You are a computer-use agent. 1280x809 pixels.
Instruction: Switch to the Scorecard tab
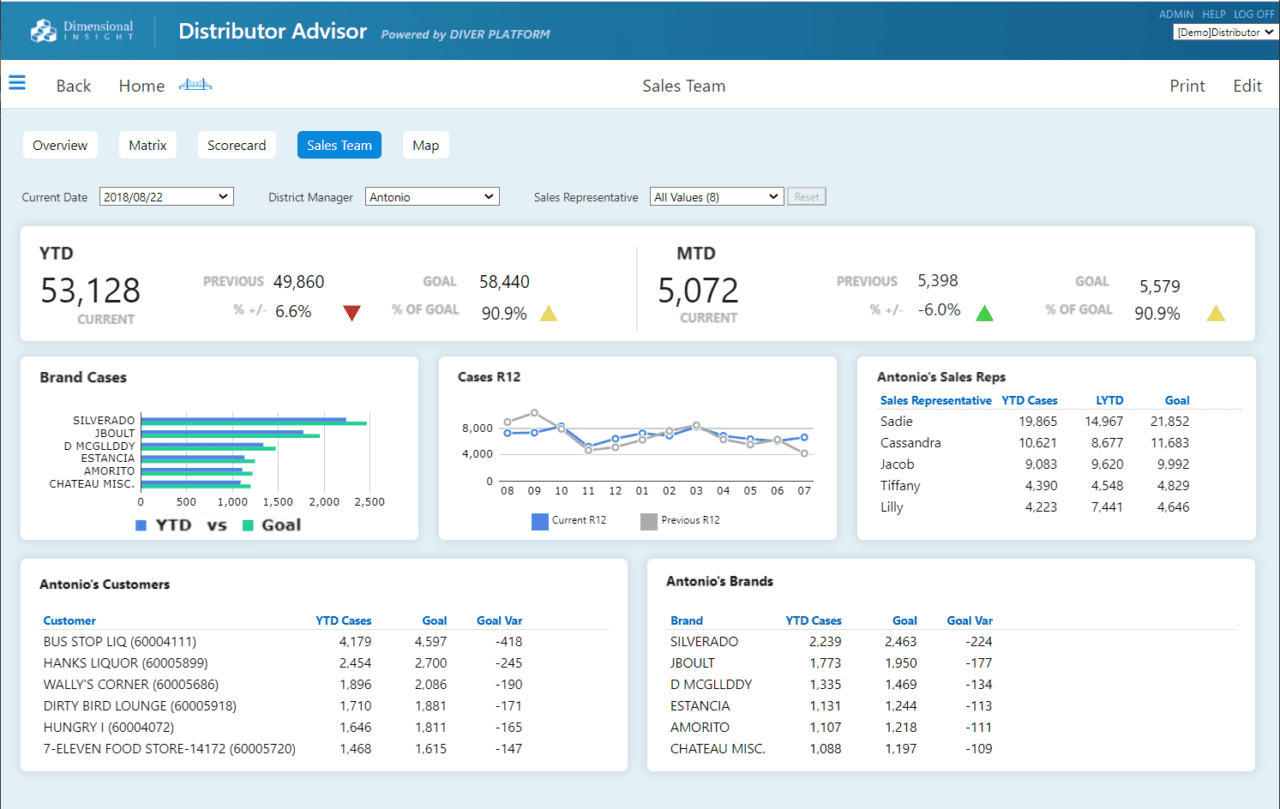[236, 145]
